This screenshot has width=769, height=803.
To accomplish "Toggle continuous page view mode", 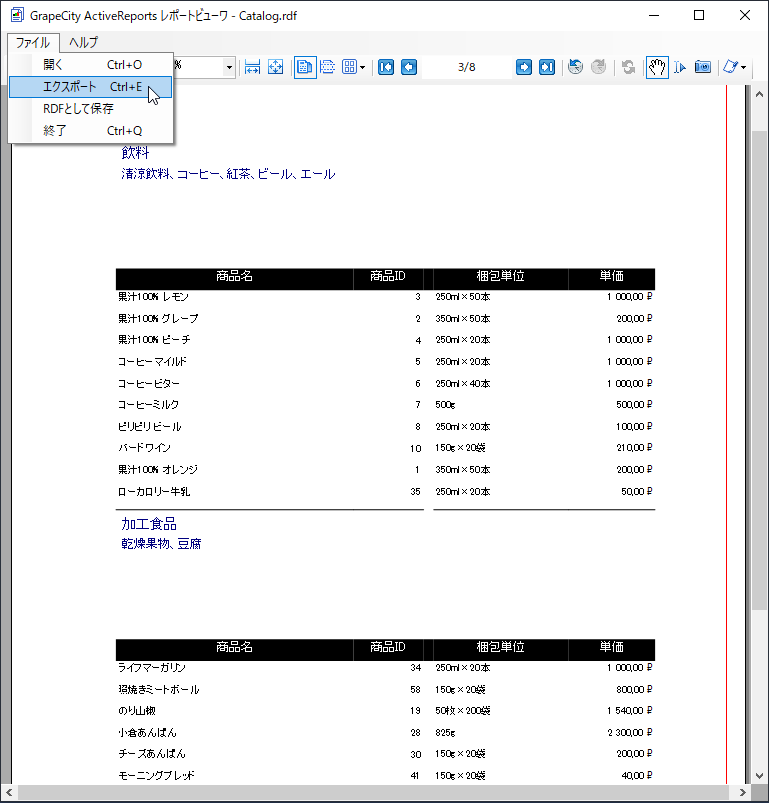I will 327,67.
